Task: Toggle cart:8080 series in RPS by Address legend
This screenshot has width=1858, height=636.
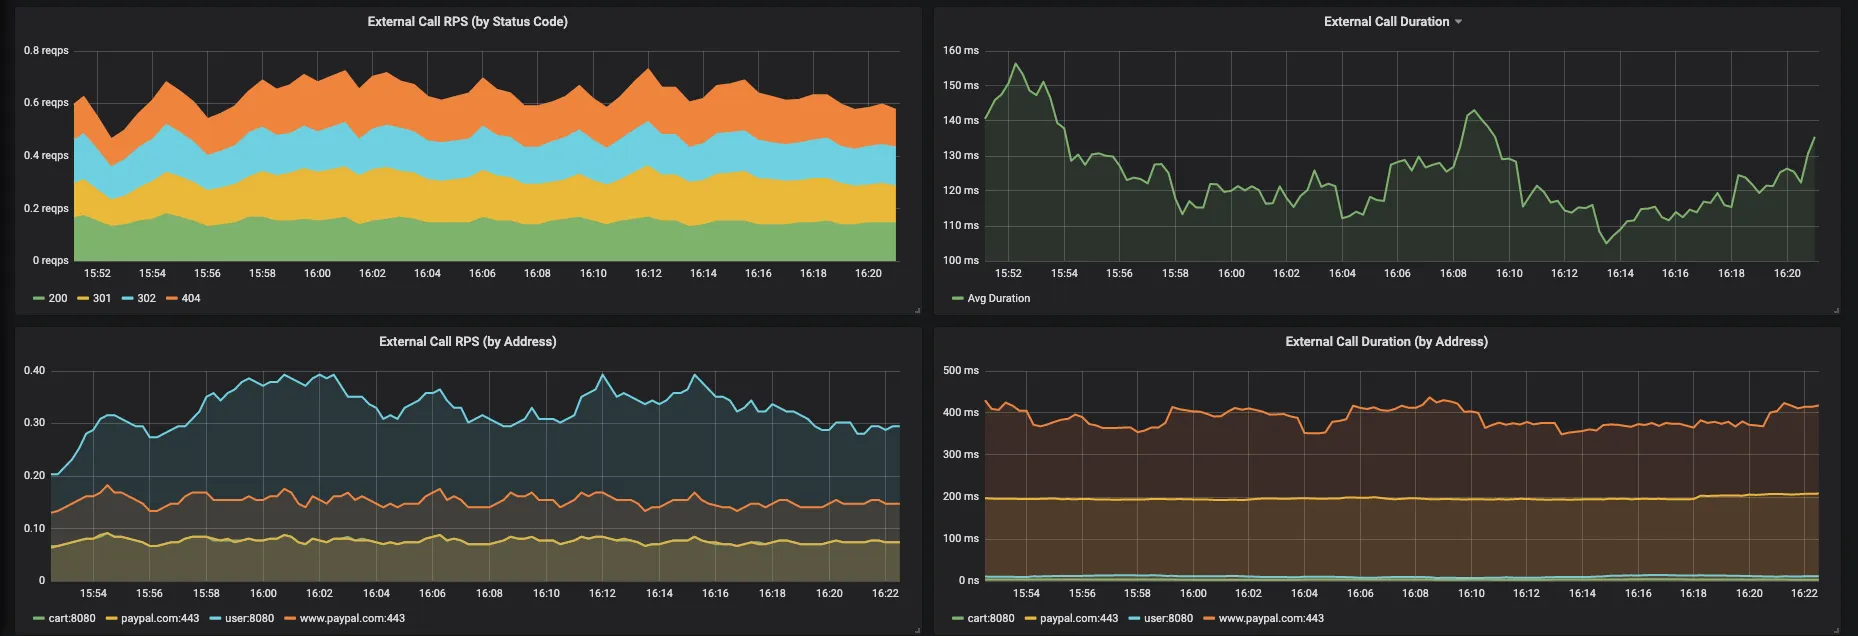Action: (72, 618)
